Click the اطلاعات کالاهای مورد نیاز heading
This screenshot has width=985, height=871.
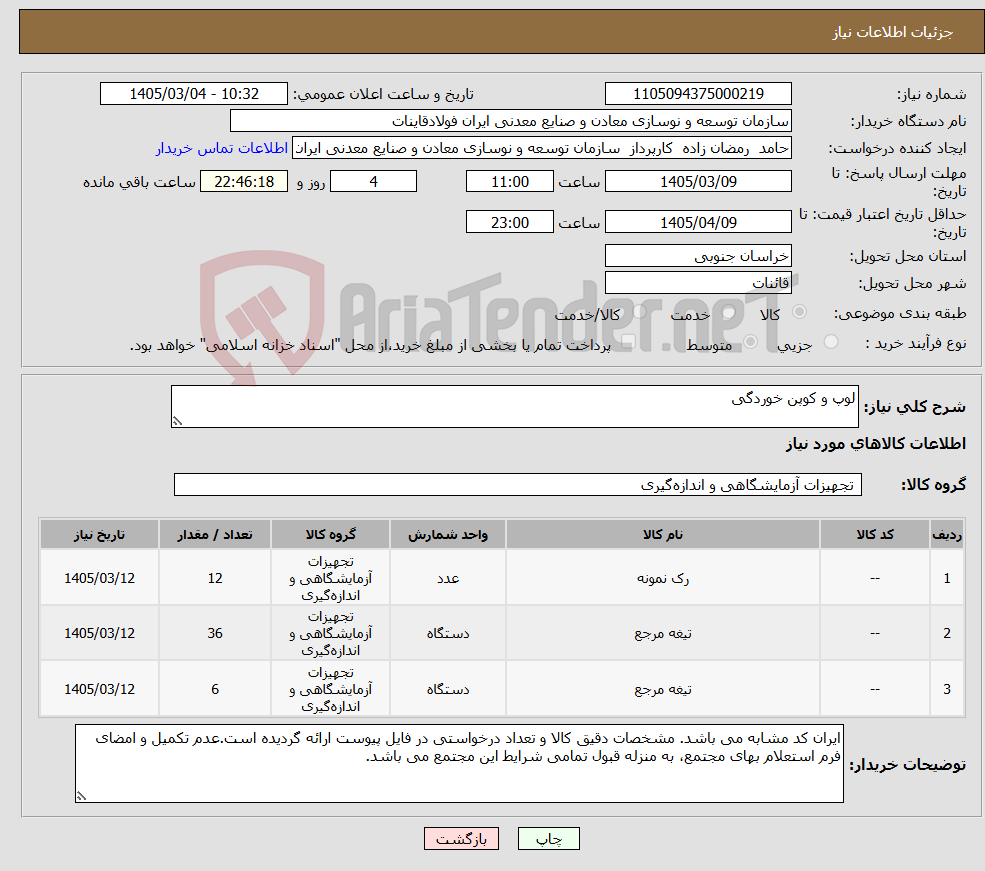[x=876, y=444]
